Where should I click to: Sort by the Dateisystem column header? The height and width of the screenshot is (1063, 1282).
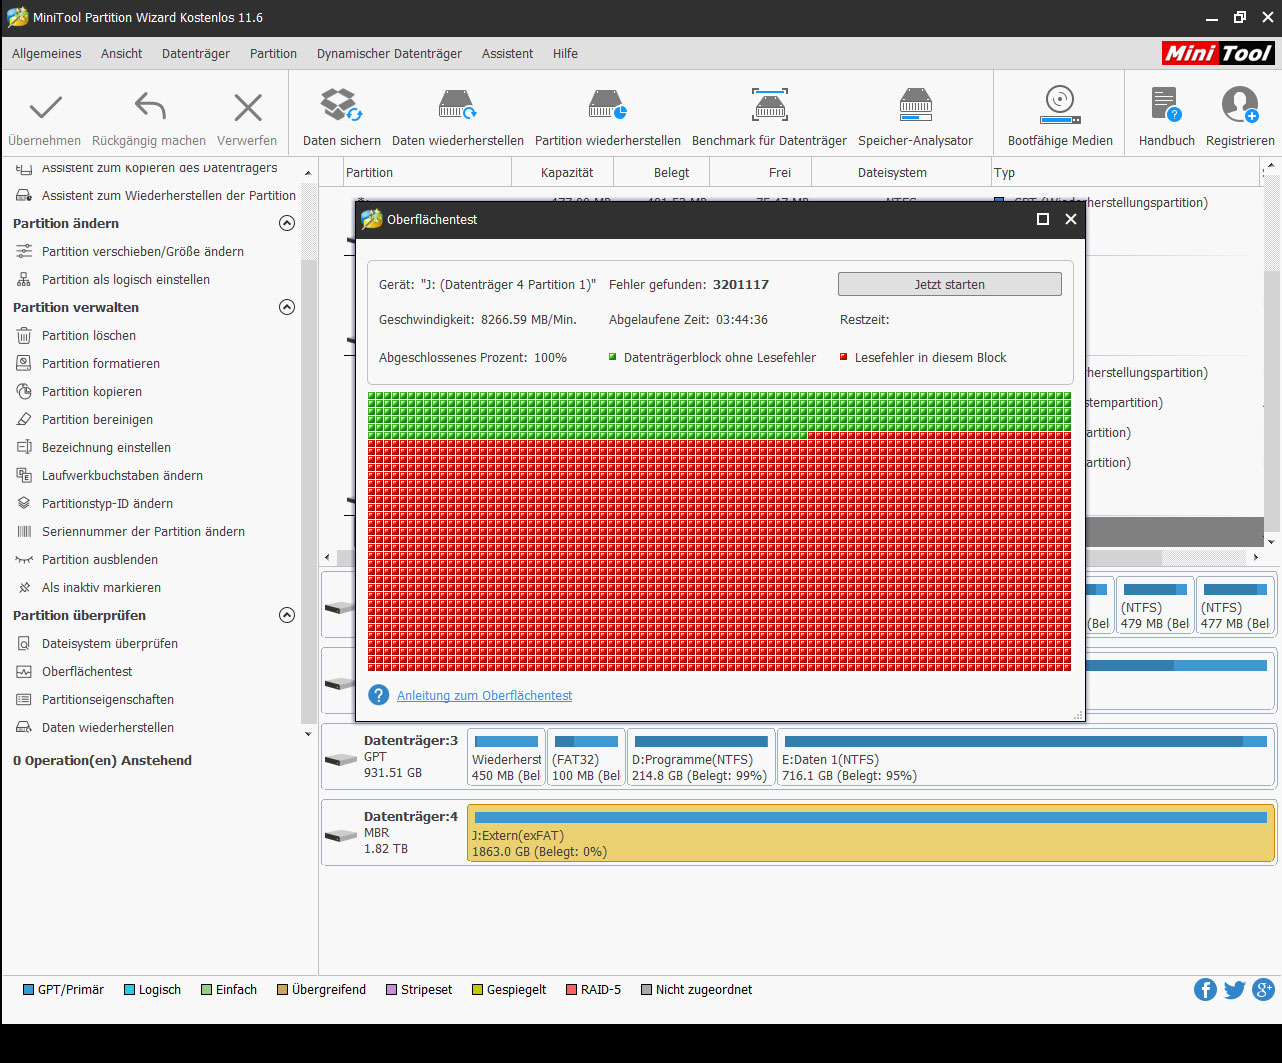[x=892, y=173]
